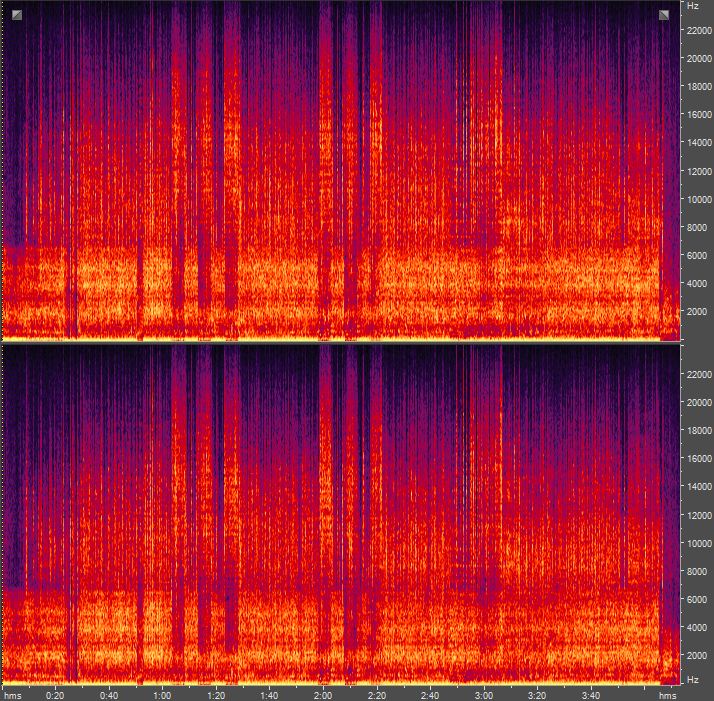Click 4000 on the upper channel frequency scale
714x701 pixels.
pyautogui.click(x=697, y=283)
